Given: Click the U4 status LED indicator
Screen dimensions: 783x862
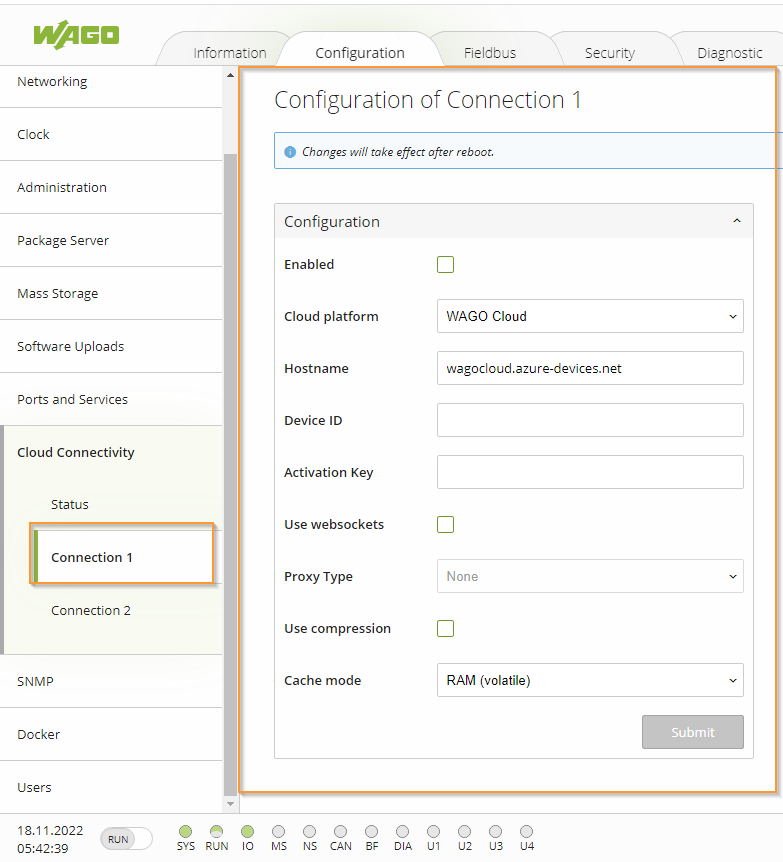Looking at the screenshot, I should point(526,831).
